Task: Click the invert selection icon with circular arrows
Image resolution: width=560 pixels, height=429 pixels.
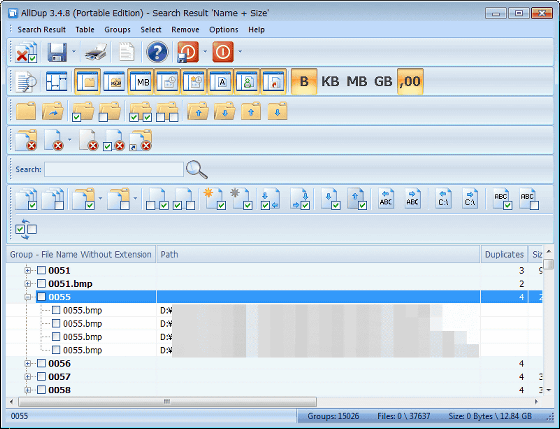Action: click(x=26, y=229)
